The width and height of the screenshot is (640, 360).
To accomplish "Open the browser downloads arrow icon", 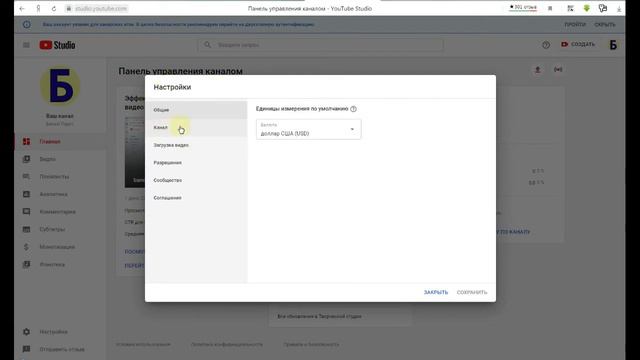I will pos(619,9).
